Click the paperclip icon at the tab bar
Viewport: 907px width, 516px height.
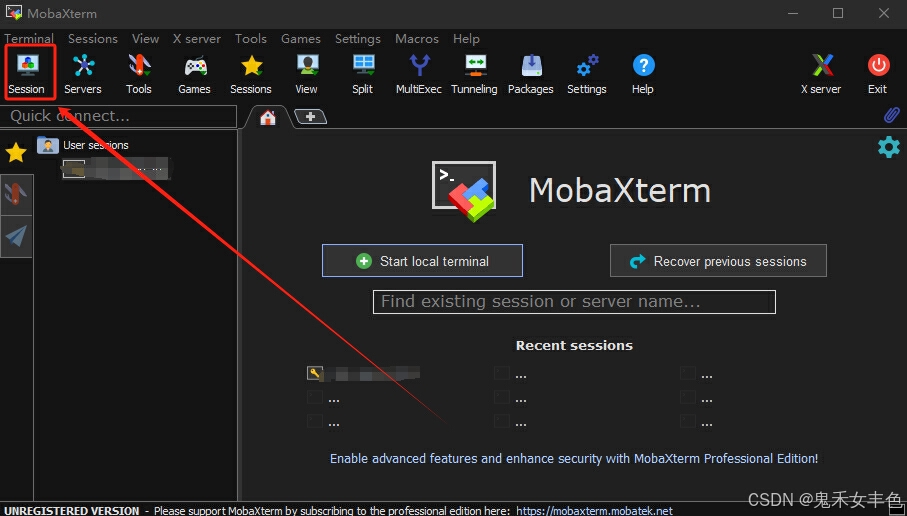click(x=891, y=115)
